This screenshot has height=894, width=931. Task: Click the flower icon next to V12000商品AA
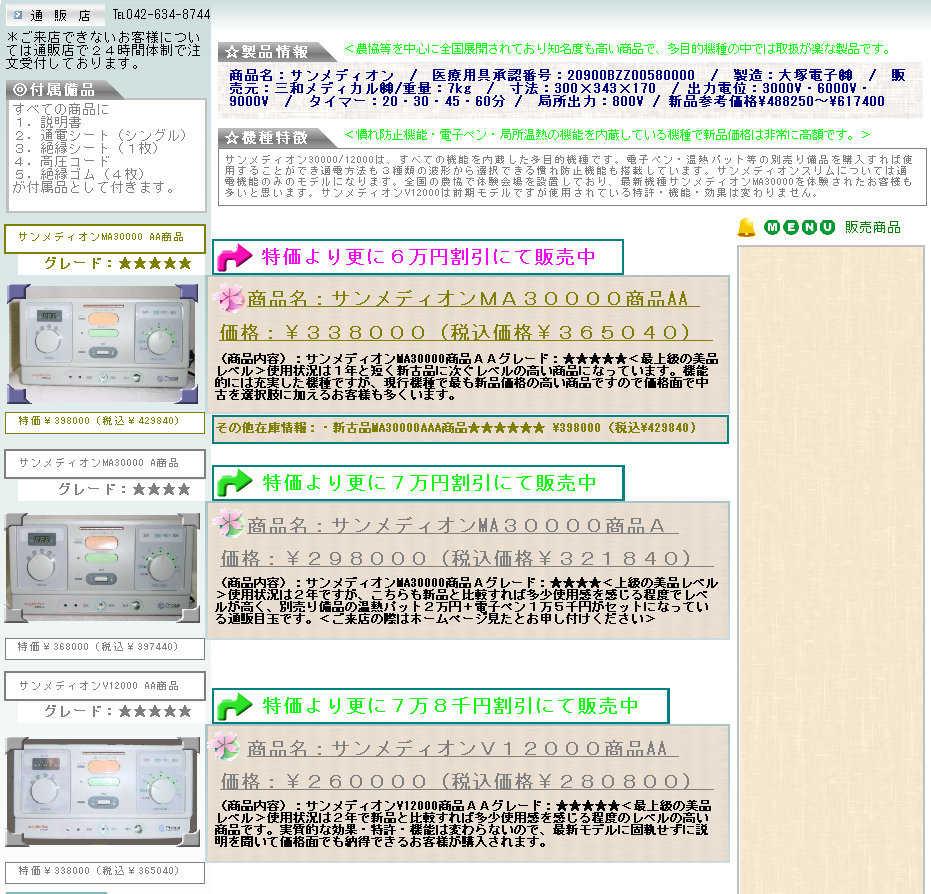click(x=224, y=746)
